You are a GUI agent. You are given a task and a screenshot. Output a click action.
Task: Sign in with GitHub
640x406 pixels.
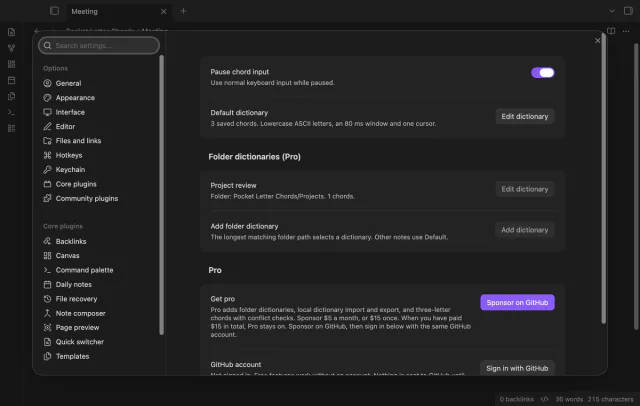(x=517, y=368)
